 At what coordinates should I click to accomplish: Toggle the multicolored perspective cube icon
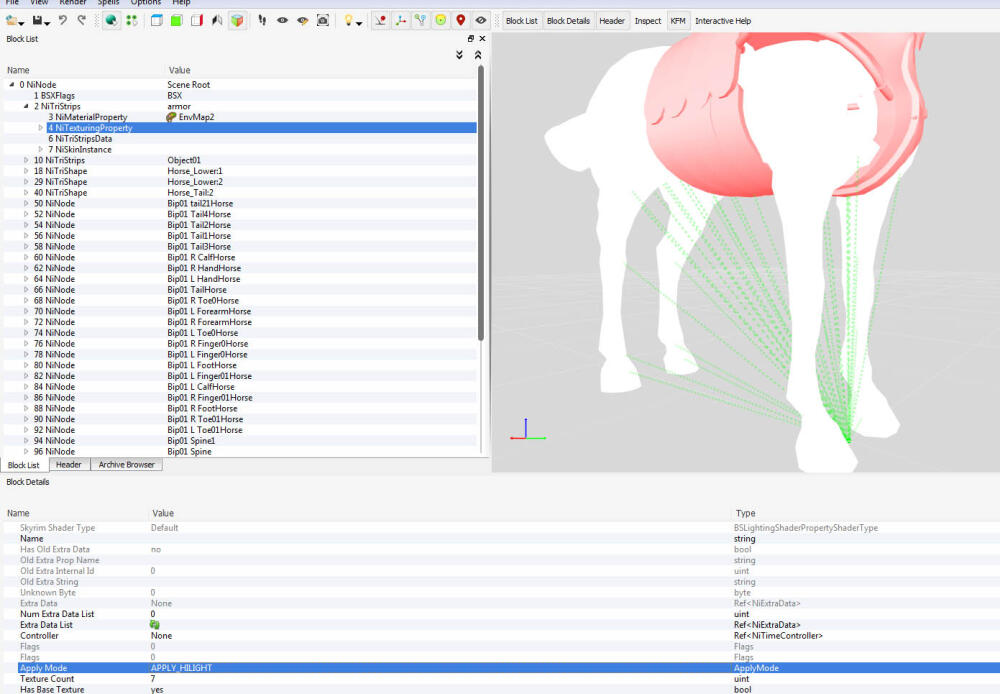tap(237, 20)
